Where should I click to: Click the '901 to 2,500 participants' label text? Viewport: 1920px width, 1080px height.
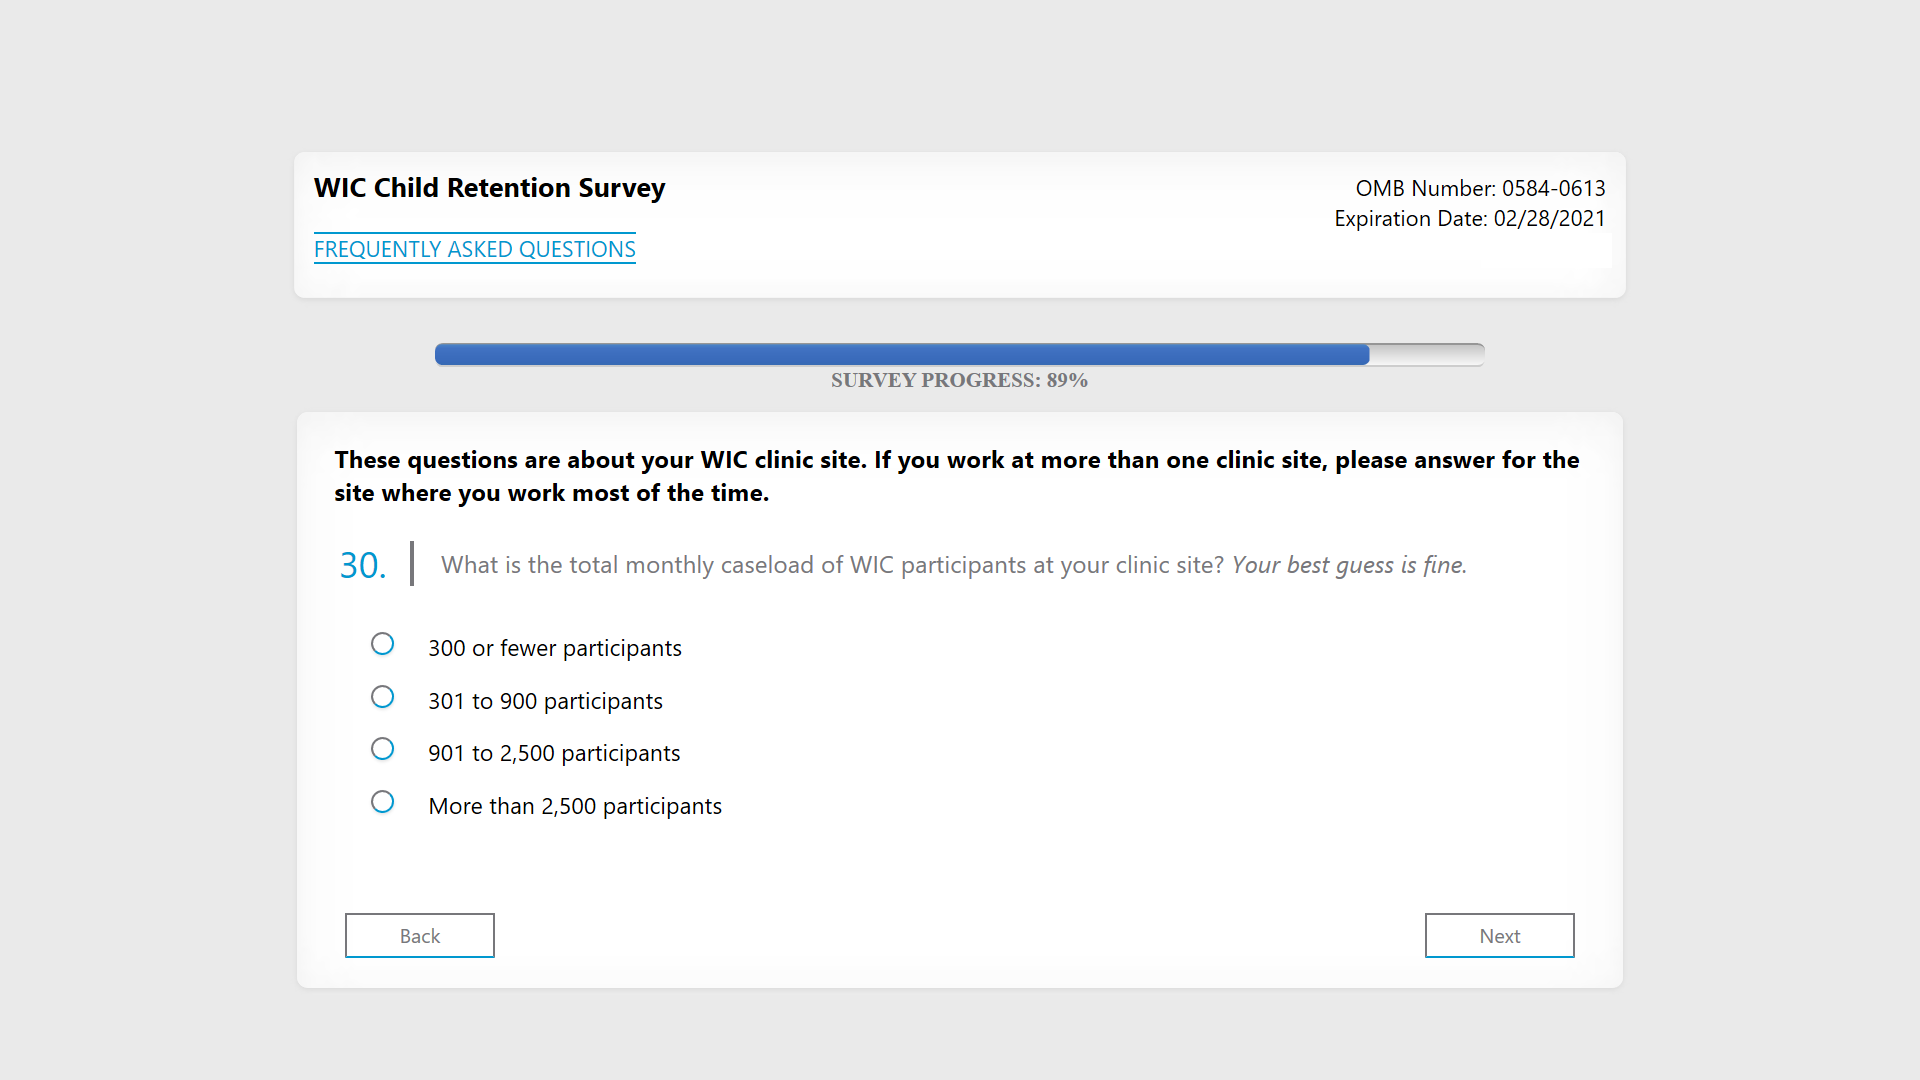pyautogui.click(x=554, y=753)
